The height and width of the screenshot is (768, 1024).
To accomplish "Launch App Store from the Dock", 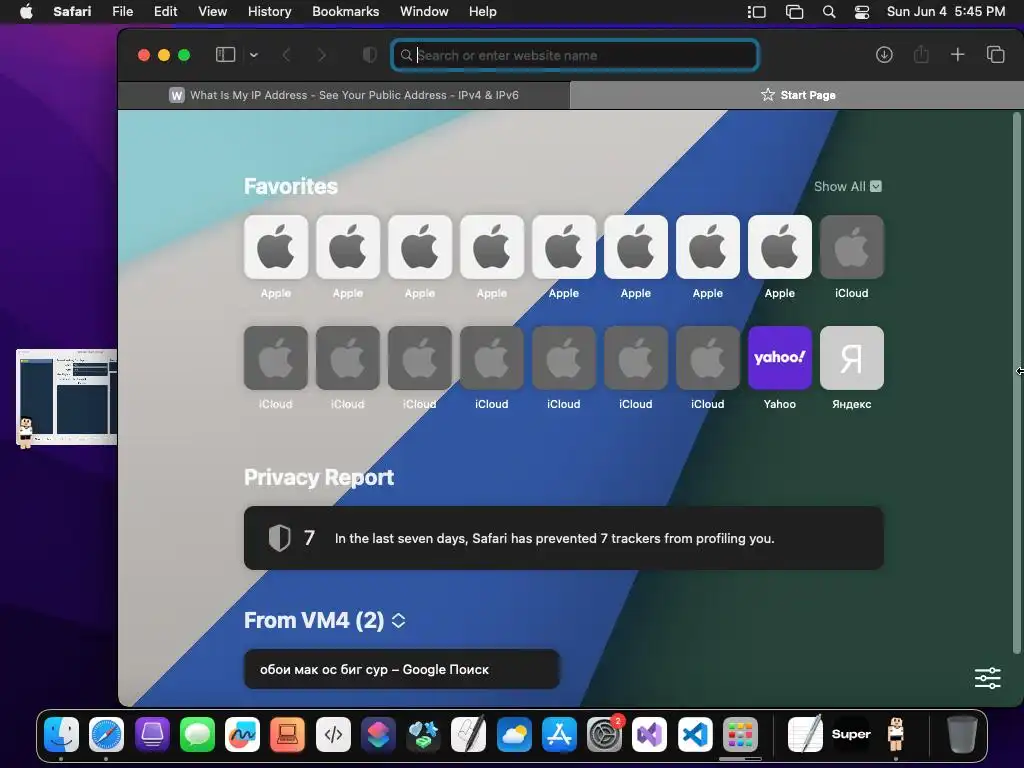I will click(x=559, y=735).
